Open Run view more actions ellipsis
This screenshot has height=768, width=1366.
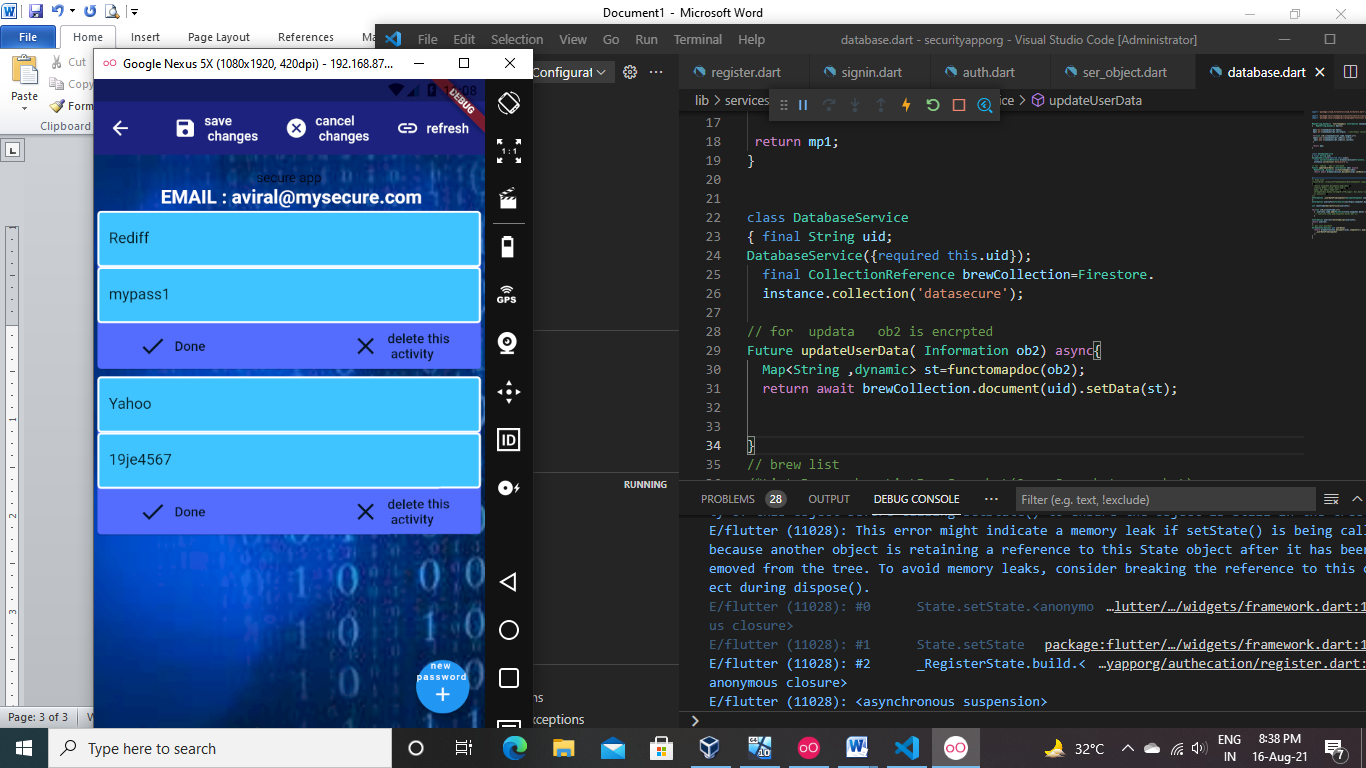click(x=656, y=72)
